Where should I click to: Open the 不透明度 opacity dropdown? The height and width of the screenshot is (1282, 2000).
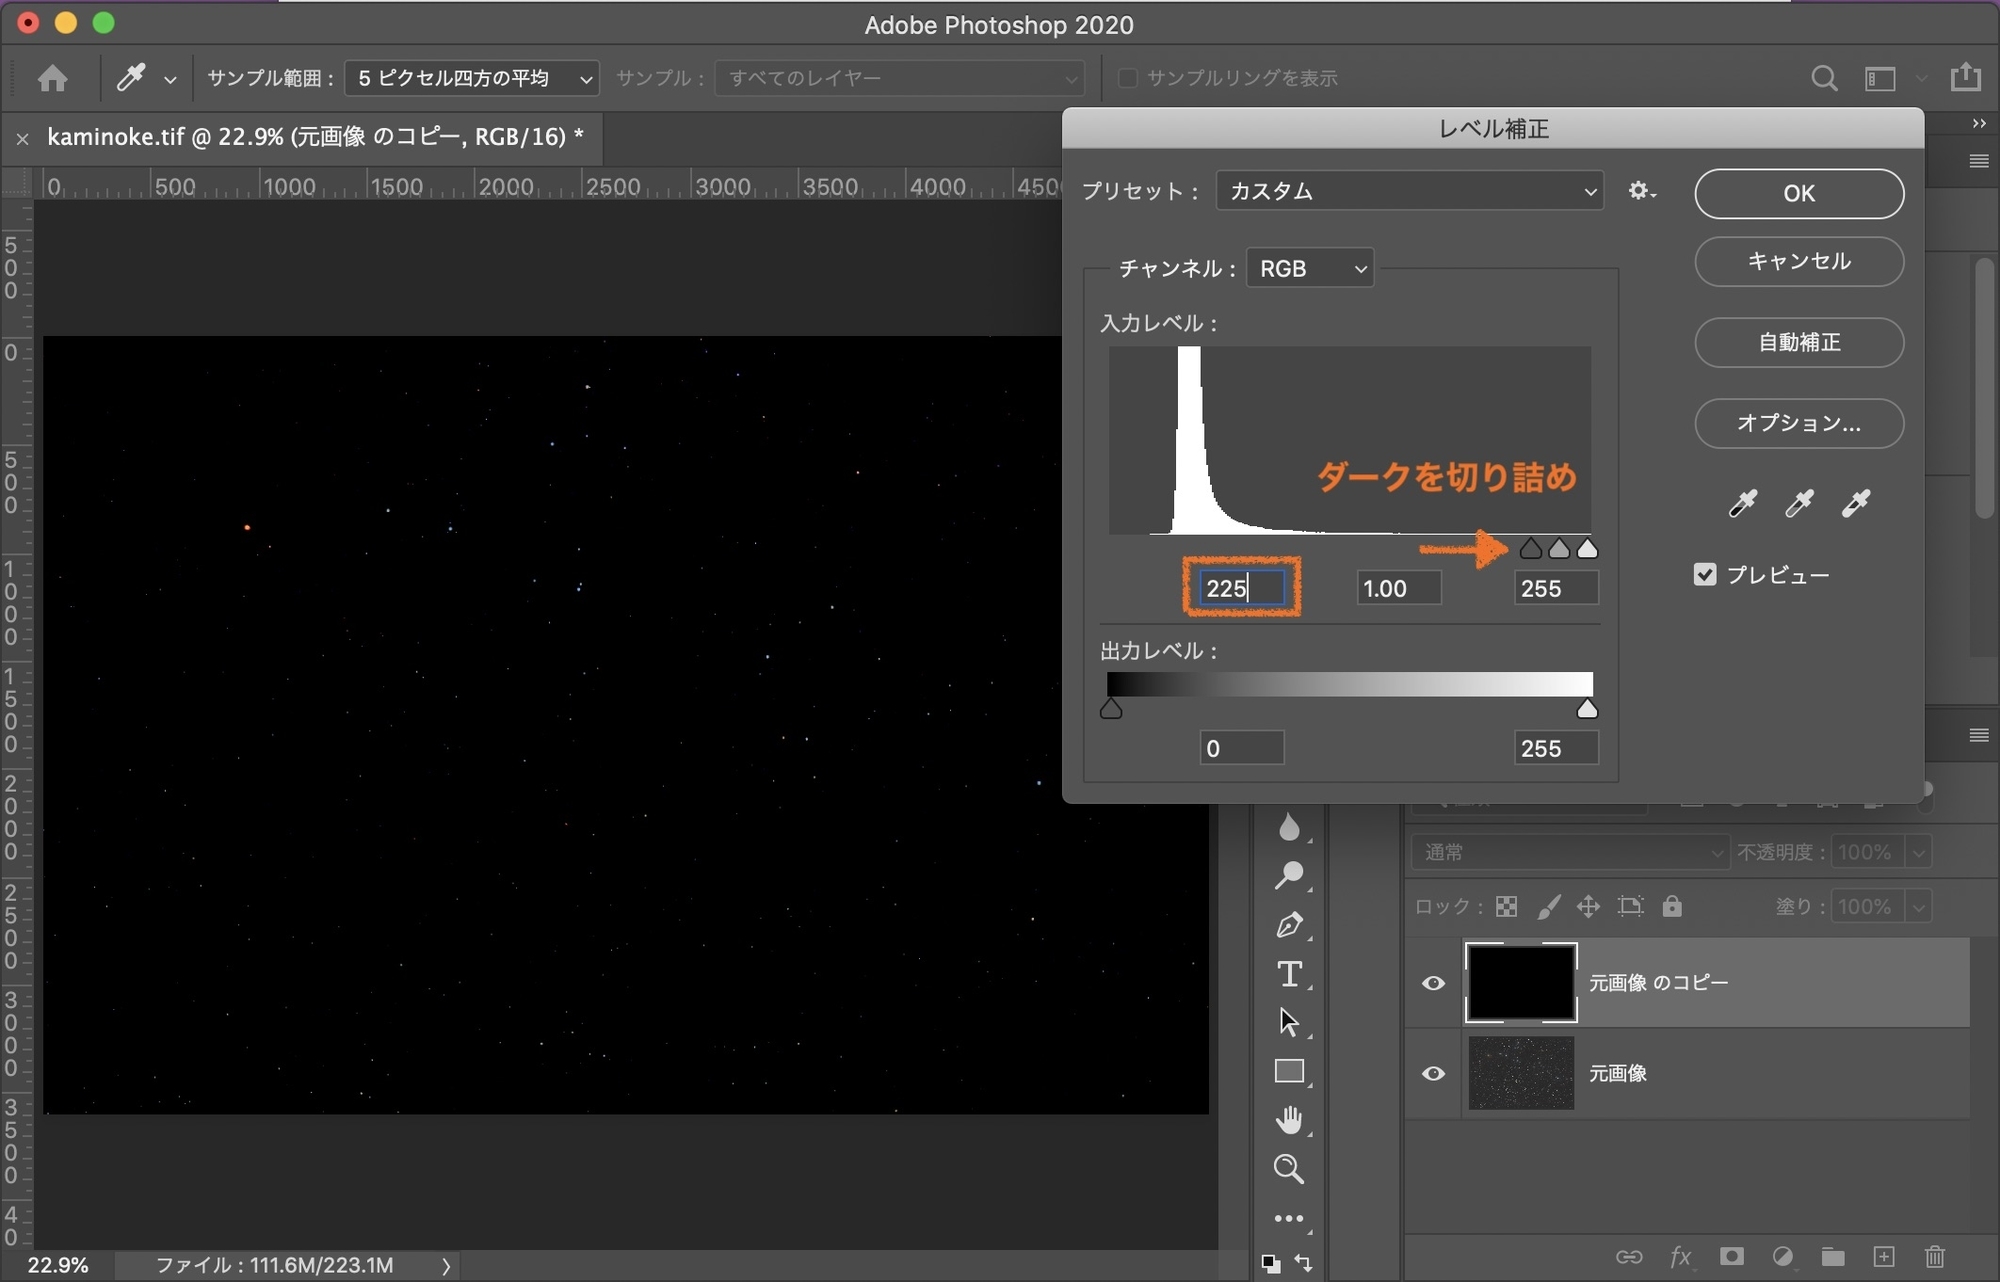pyautogui.click(x=1918, y=852)
